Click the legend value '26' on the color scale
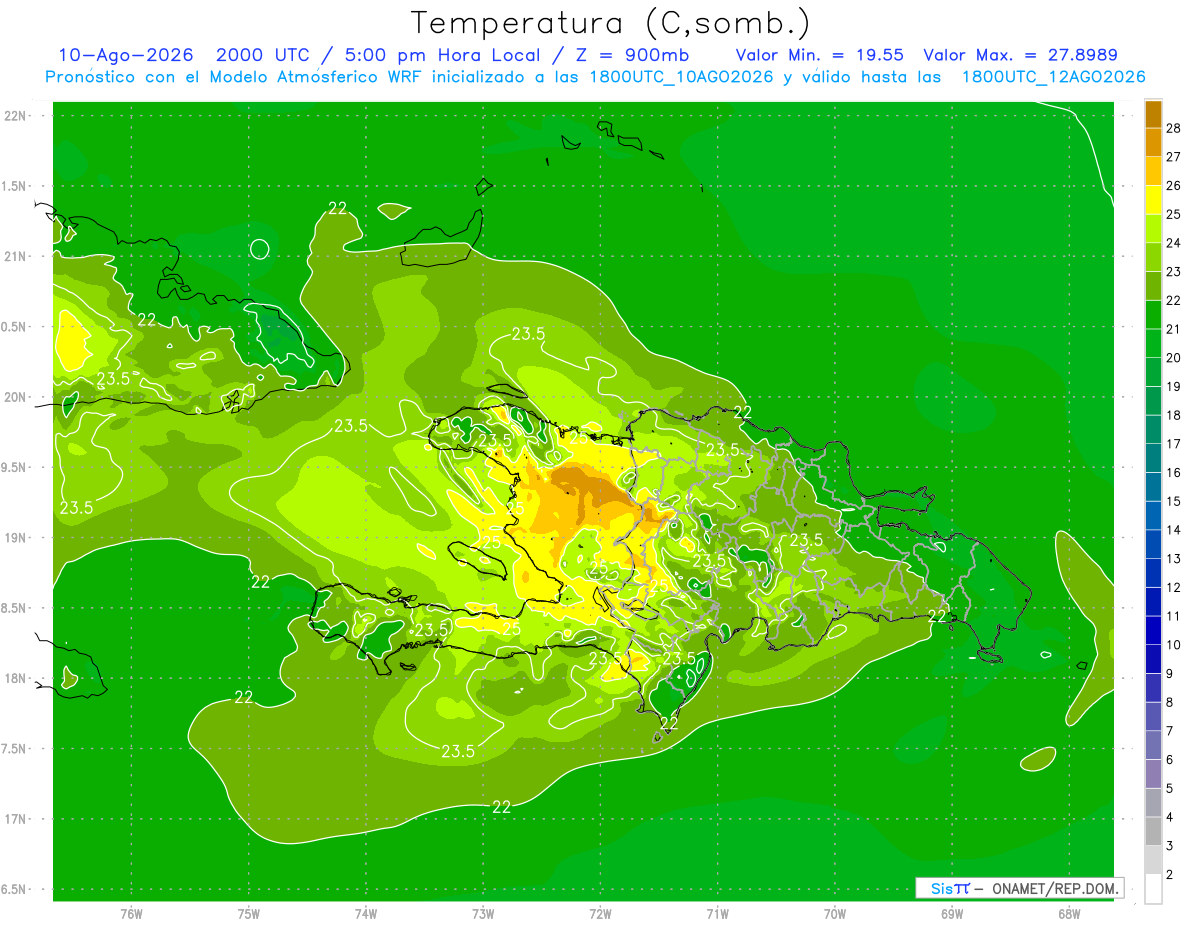 click(x=1173, y=185)
